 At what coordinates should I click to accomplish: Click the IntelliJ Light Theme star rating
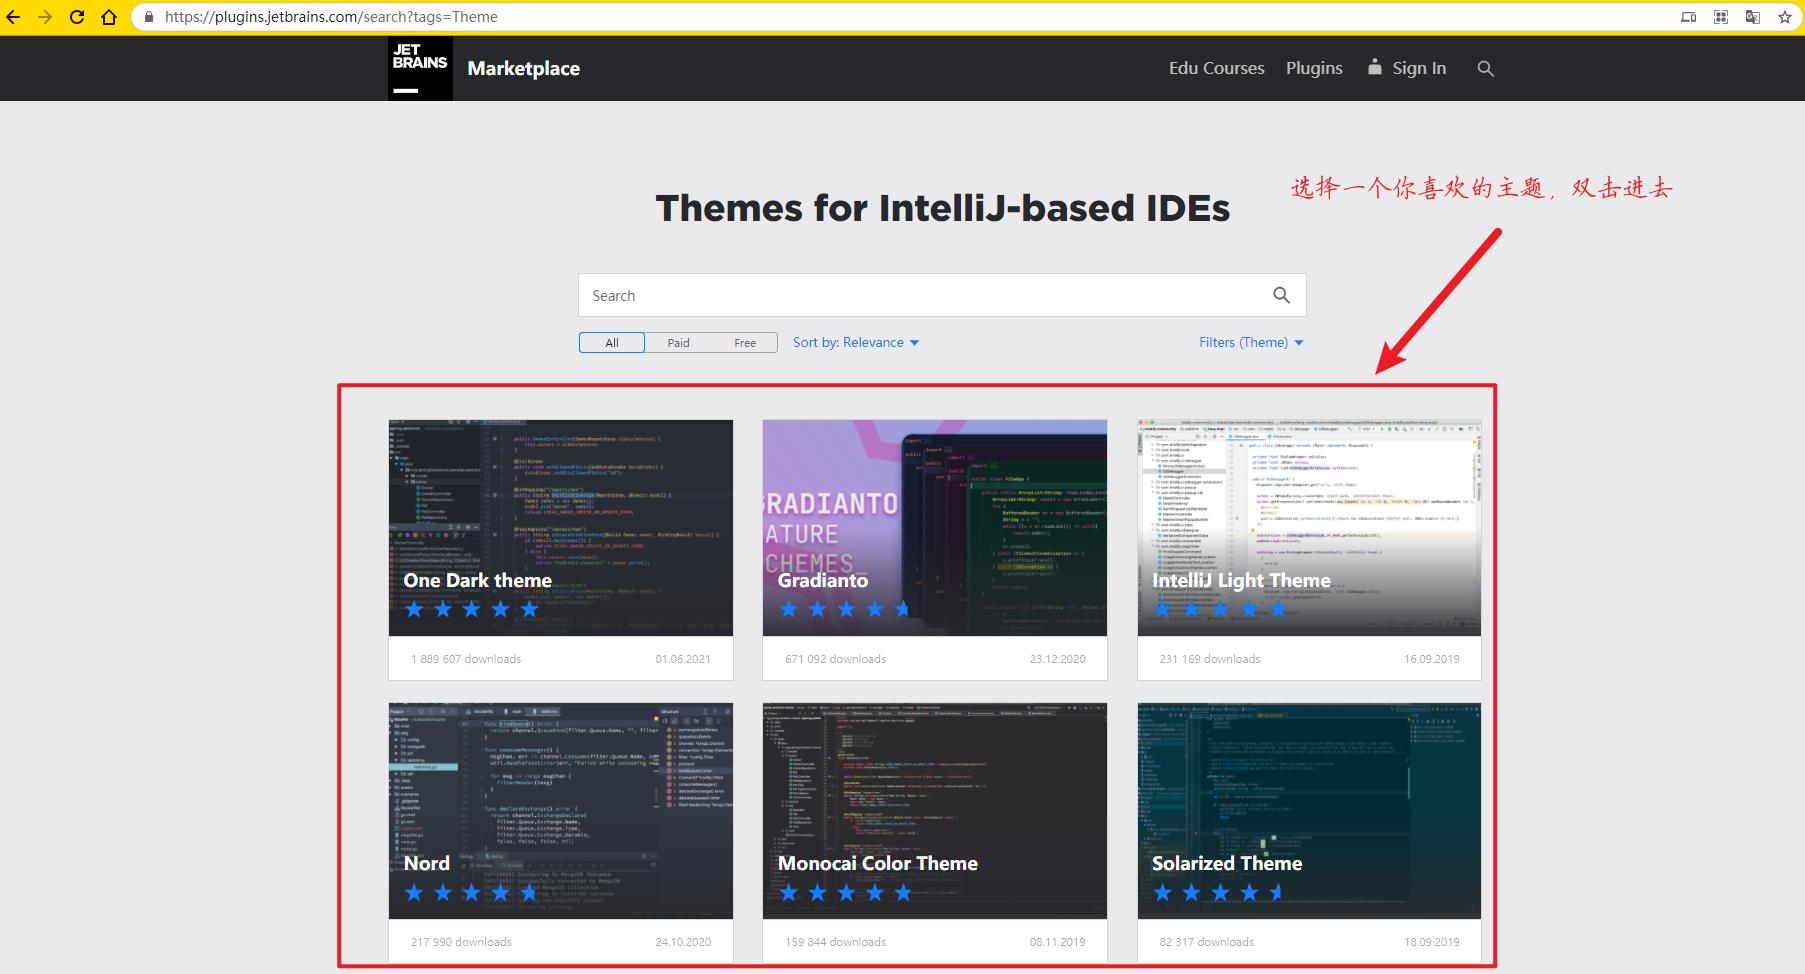click(1220, 609)
